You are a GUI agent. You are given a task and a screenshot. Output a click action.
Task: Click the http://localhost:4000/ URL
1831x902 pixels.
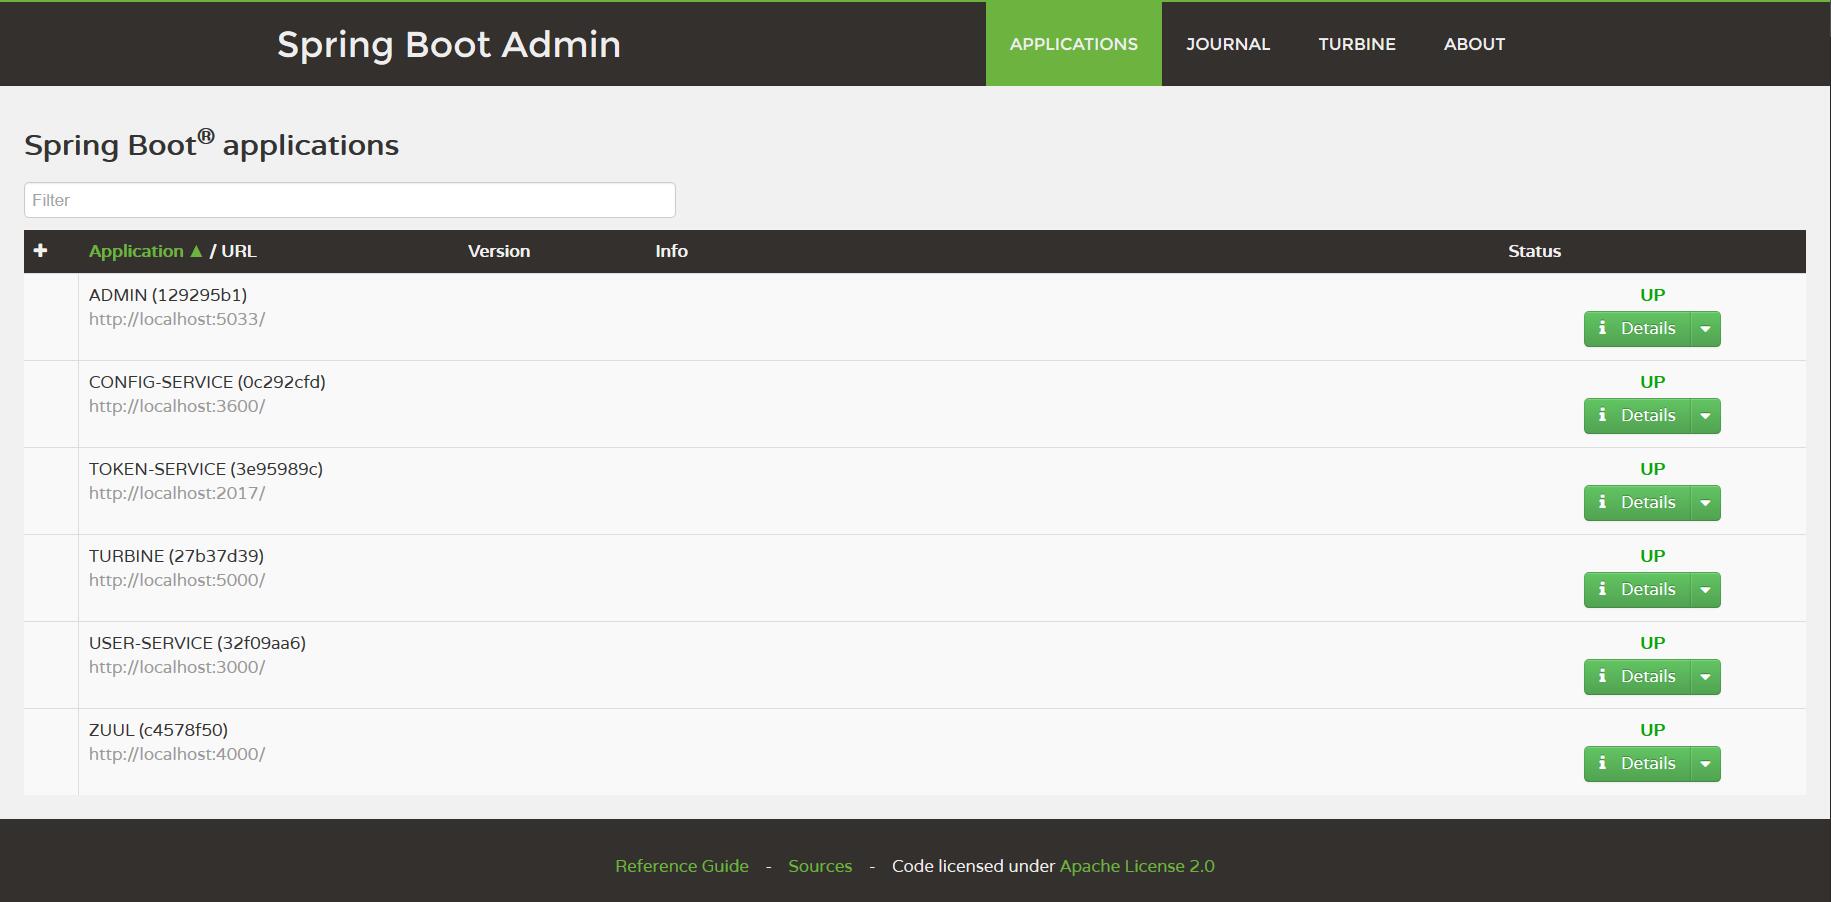tap(177, 754)
